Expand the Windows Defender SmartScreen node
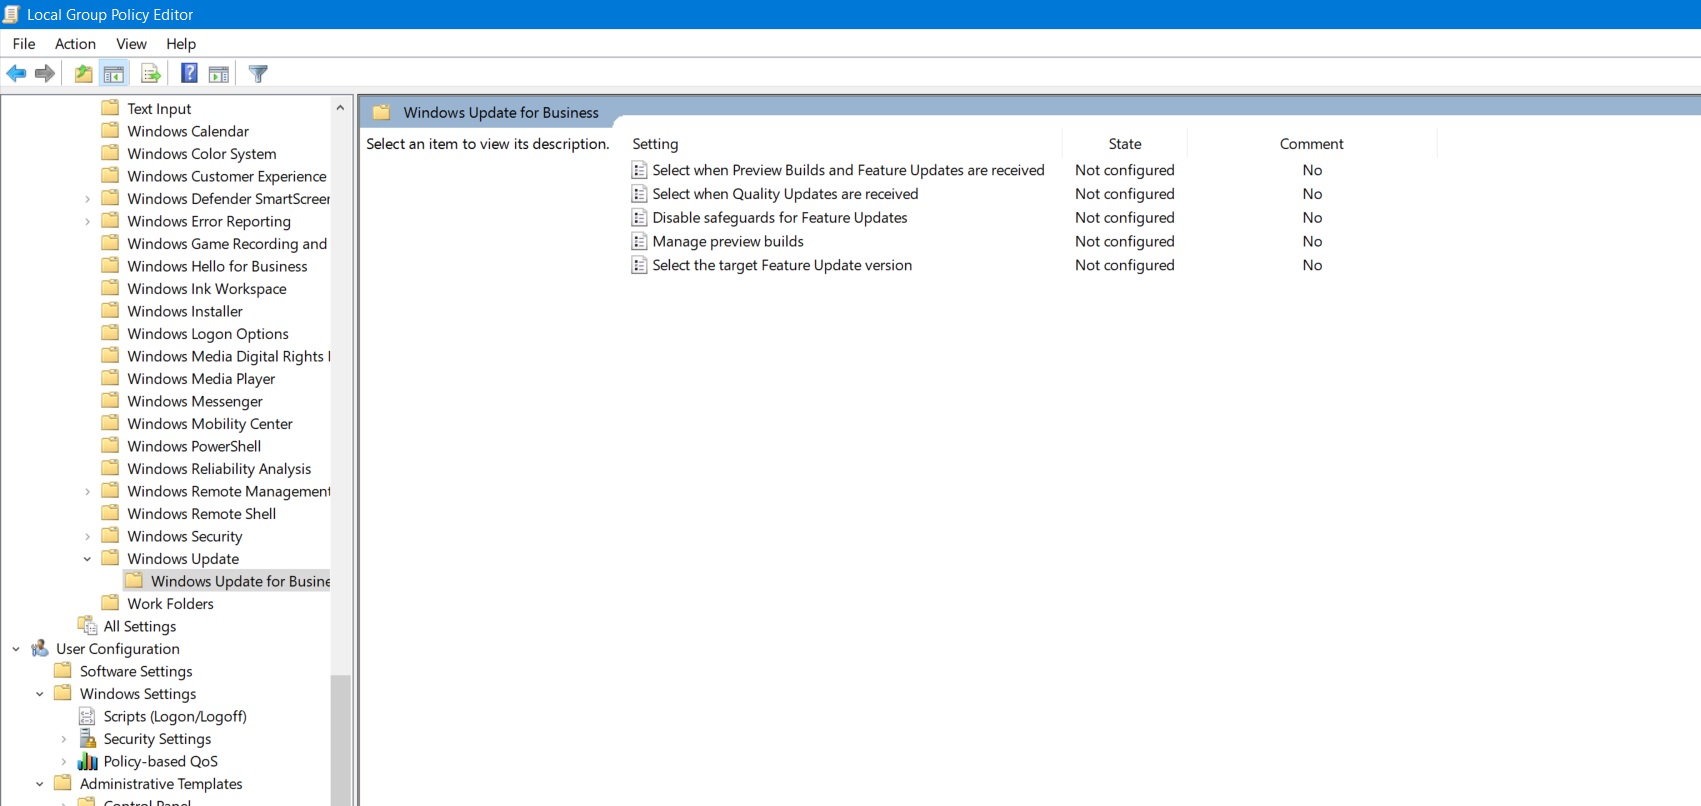Image resolution: width=1701 pixels, height=806 pixels. coord(87,199)
